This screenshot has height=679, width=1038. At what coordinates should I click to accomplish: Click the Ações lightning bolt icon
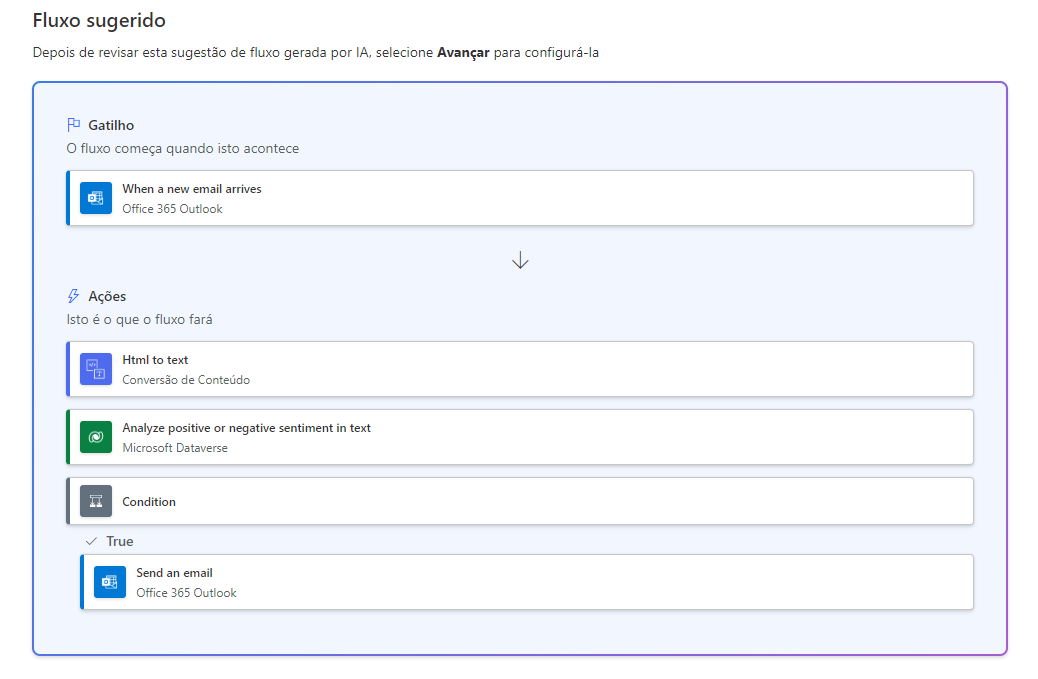click(x=73, y=296)
